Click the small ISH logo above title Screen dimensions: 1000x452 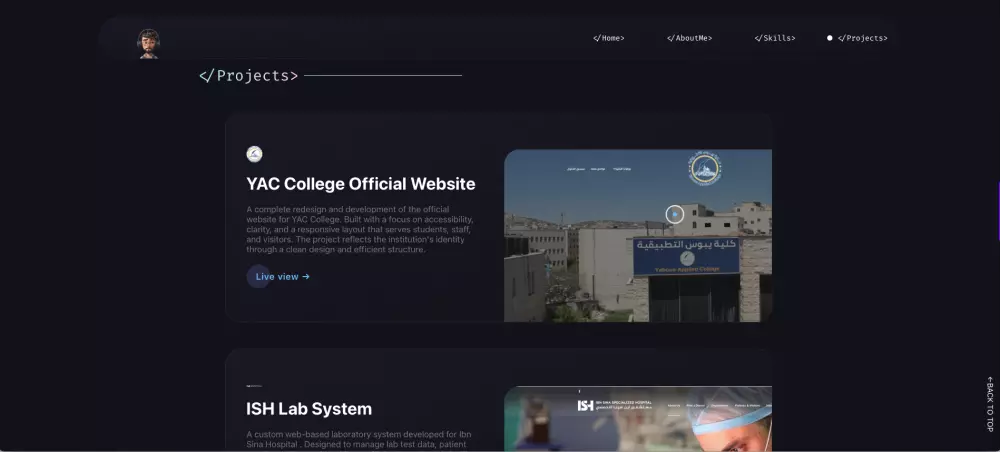pyautogui.click(x=254, y=386)
